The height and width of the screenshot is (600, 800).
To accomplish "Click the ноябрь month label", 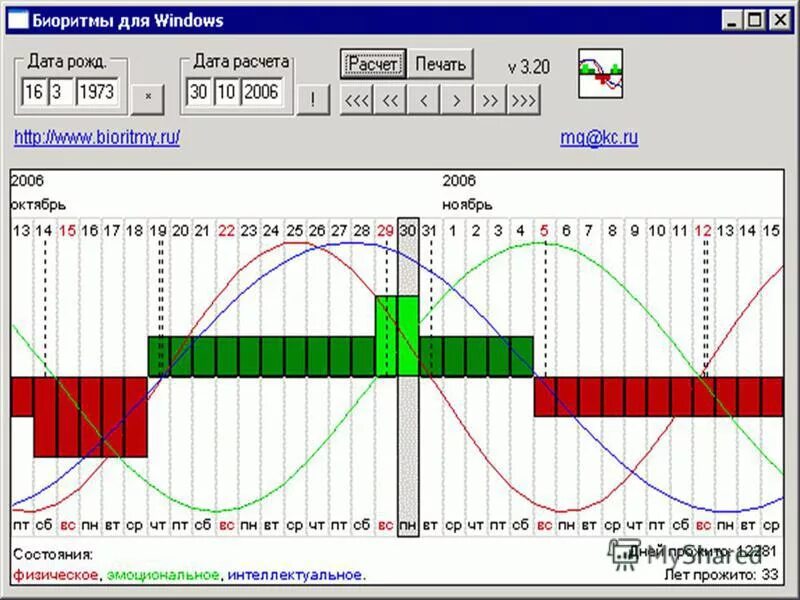I will click(467, 205).
